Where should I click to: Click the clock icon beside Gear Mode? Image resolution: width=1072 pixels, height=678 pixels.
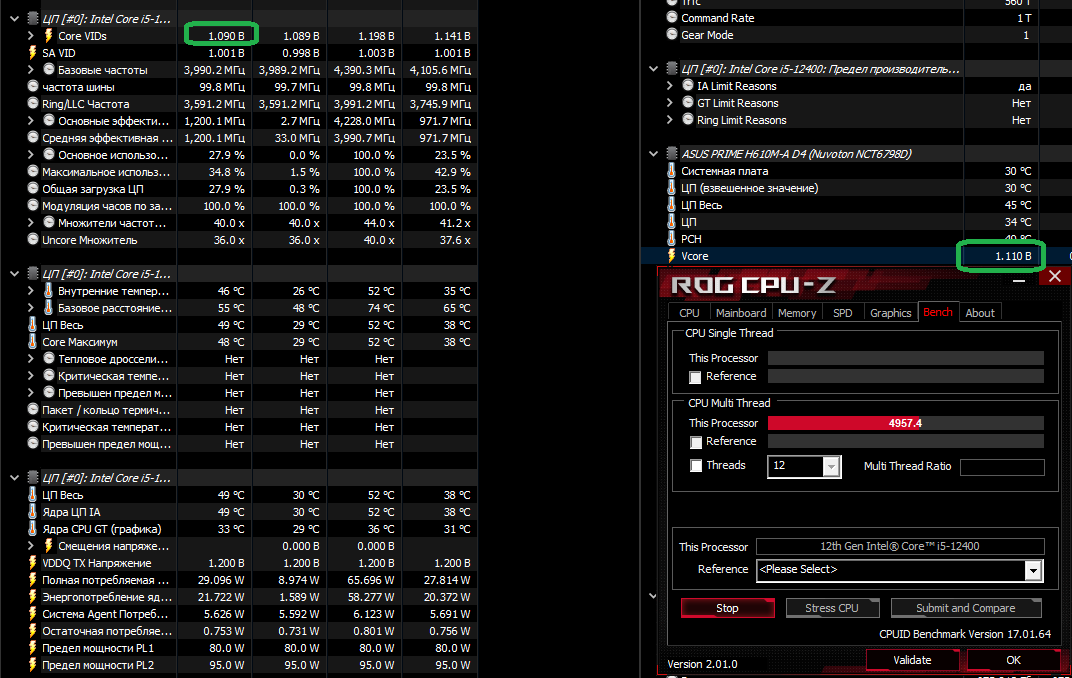point(671,35)
